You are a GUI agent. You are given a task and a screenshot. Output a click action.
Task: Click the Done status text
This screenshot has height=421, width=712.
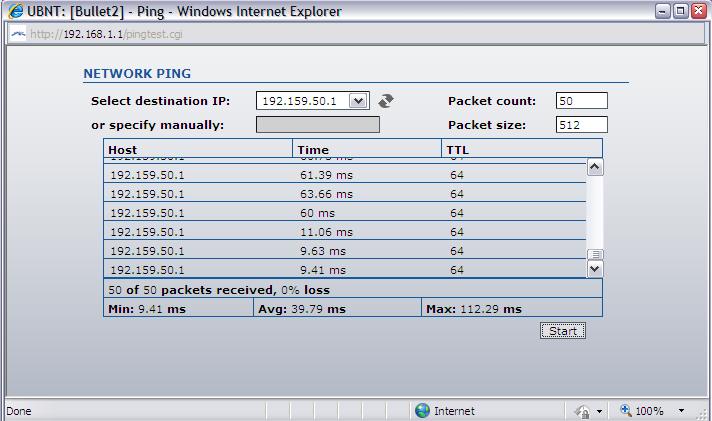pyautogui.click(x=19, y=411)
